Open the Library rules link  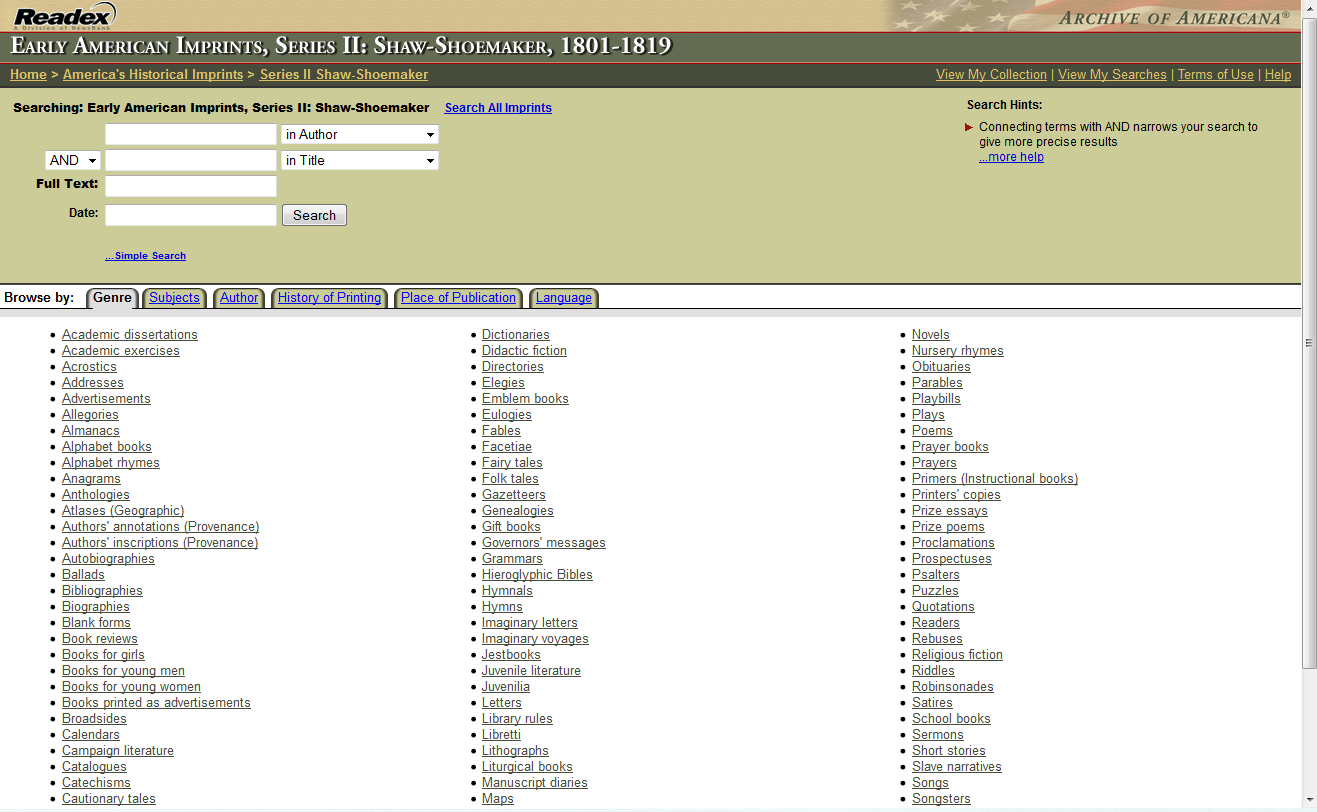[x=517, y=719]
